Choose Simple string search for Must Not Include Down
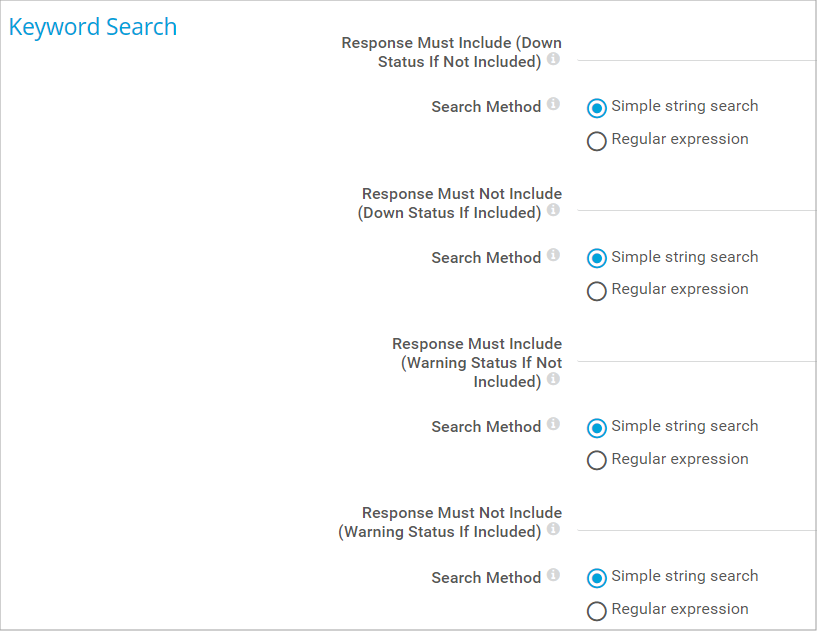817x631 pixels. tap(597, 258)
